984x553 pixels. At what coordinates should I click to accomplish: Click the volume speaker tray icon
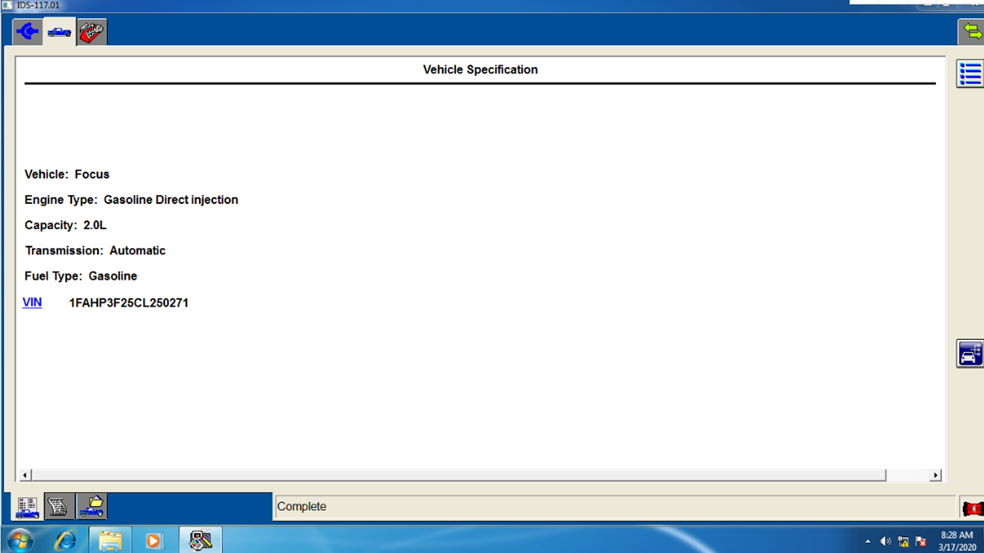(x=885, y=541)
